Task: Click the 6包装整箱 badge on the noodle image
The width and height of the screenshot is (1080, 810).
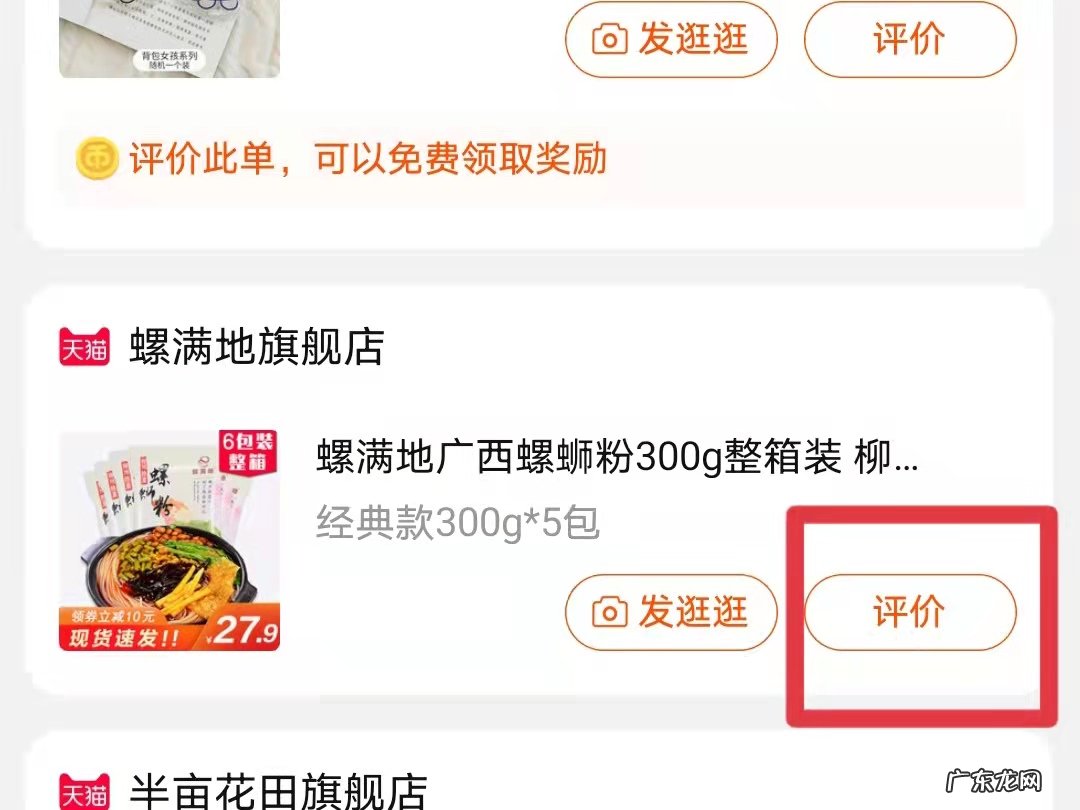Action: point(247,452)
